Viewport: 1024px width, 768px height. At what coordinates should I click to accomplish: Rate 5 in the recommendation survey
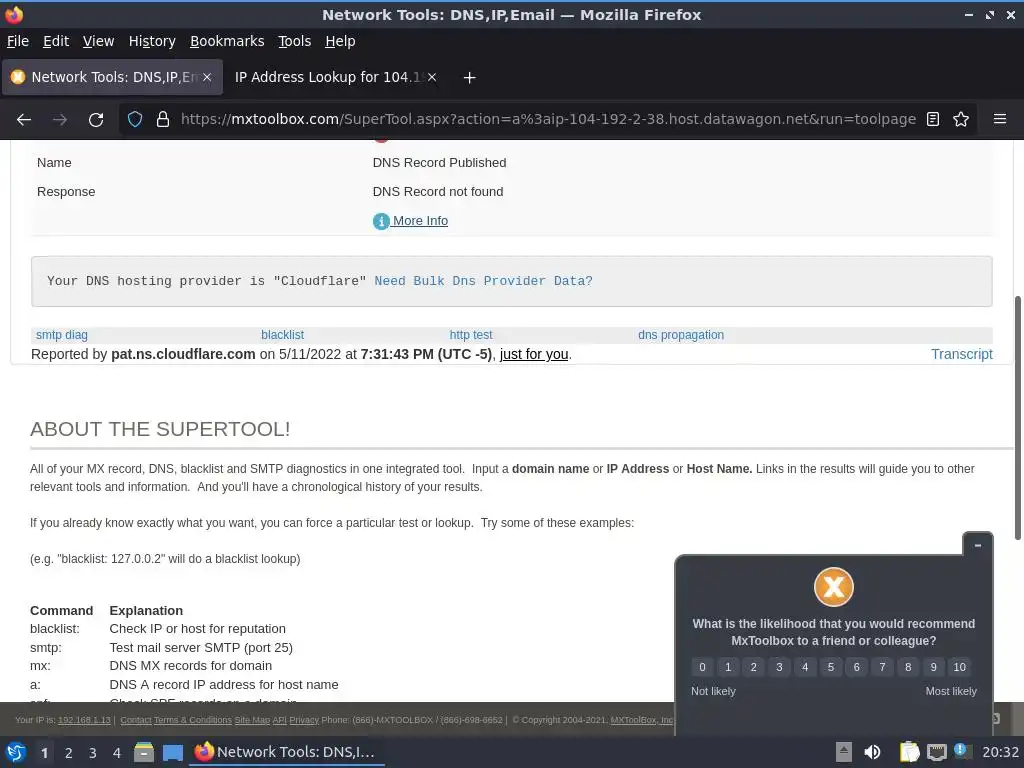831,667
